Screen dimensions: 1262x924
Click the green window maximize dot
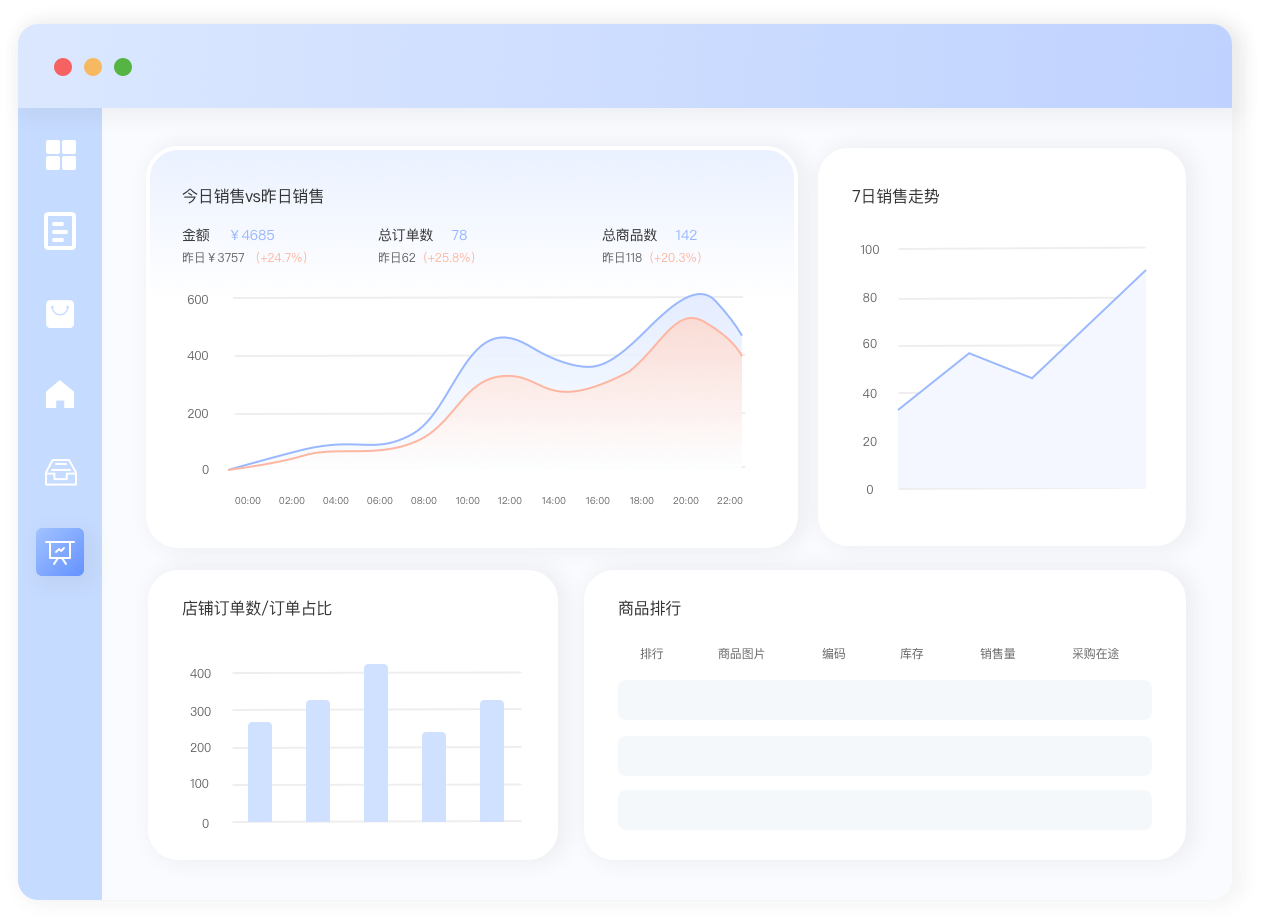tap(123, 67)
